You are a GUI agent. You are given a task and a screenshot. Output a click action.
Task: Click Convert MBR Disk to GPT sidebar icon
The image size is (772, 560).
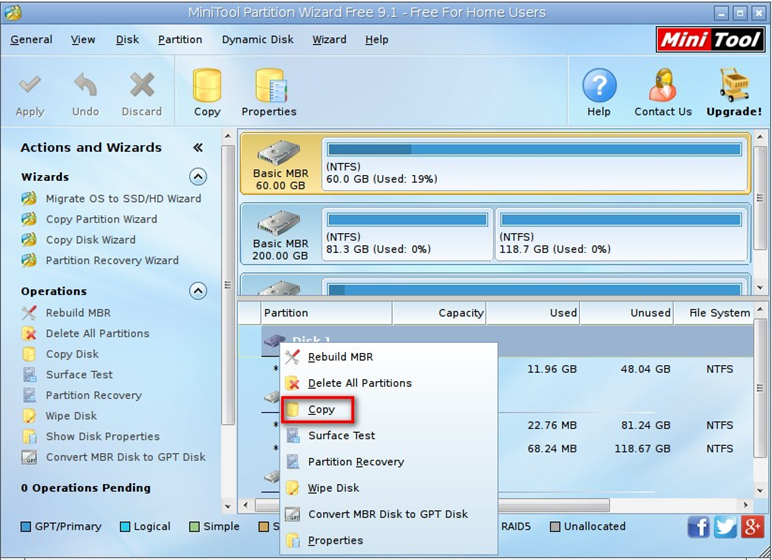[x=29, y=458]
